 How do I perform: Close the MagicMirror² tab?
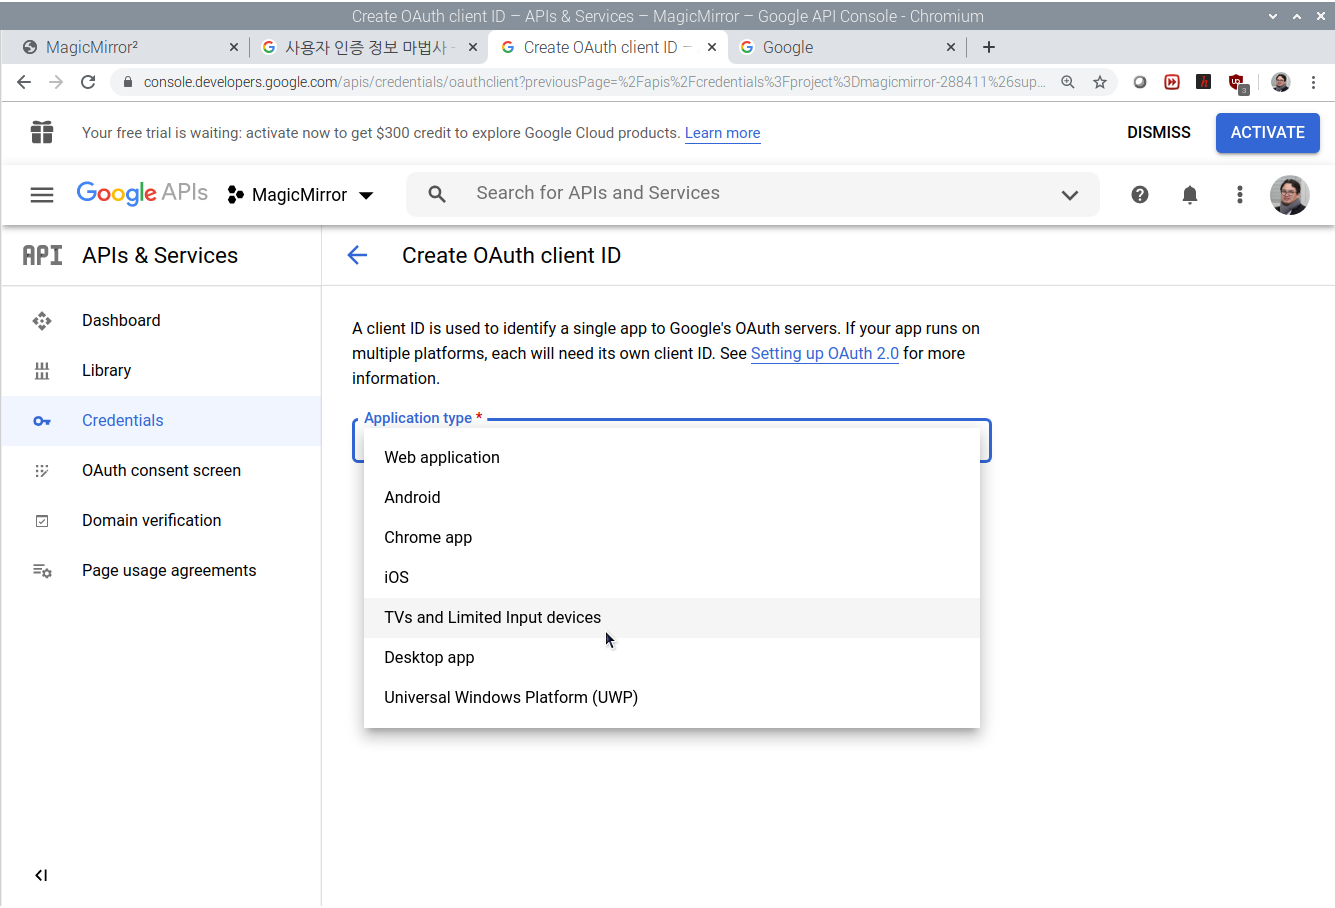pos(234,47)
